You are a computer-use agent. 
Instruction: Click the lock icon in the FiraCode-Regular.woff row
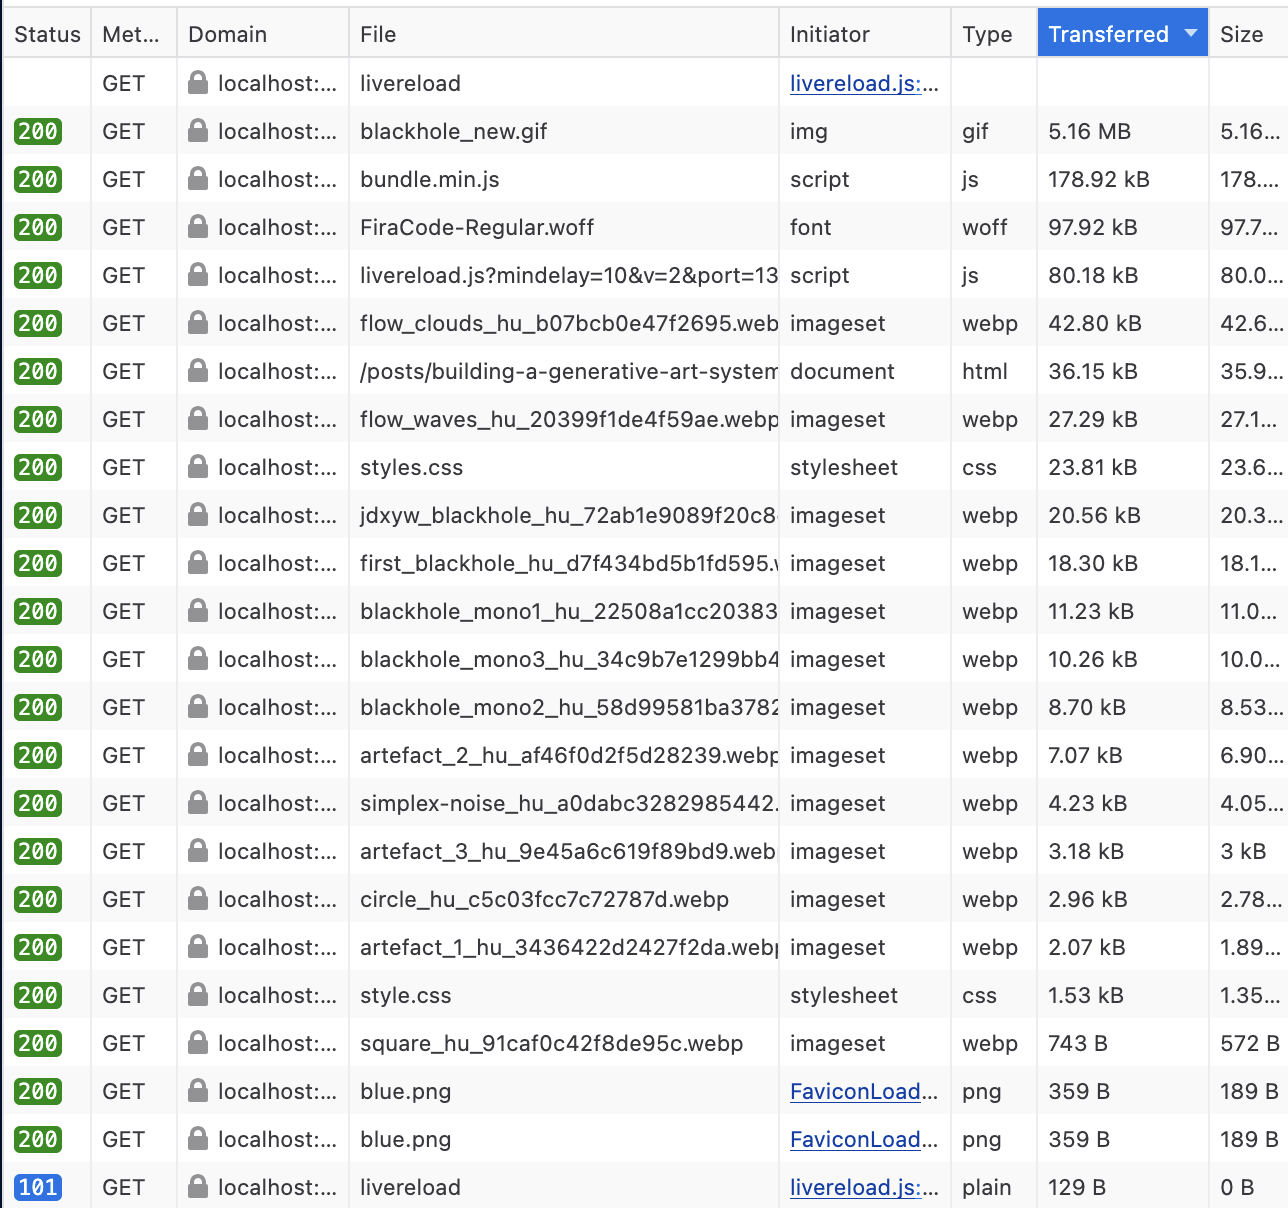[198, 227]
